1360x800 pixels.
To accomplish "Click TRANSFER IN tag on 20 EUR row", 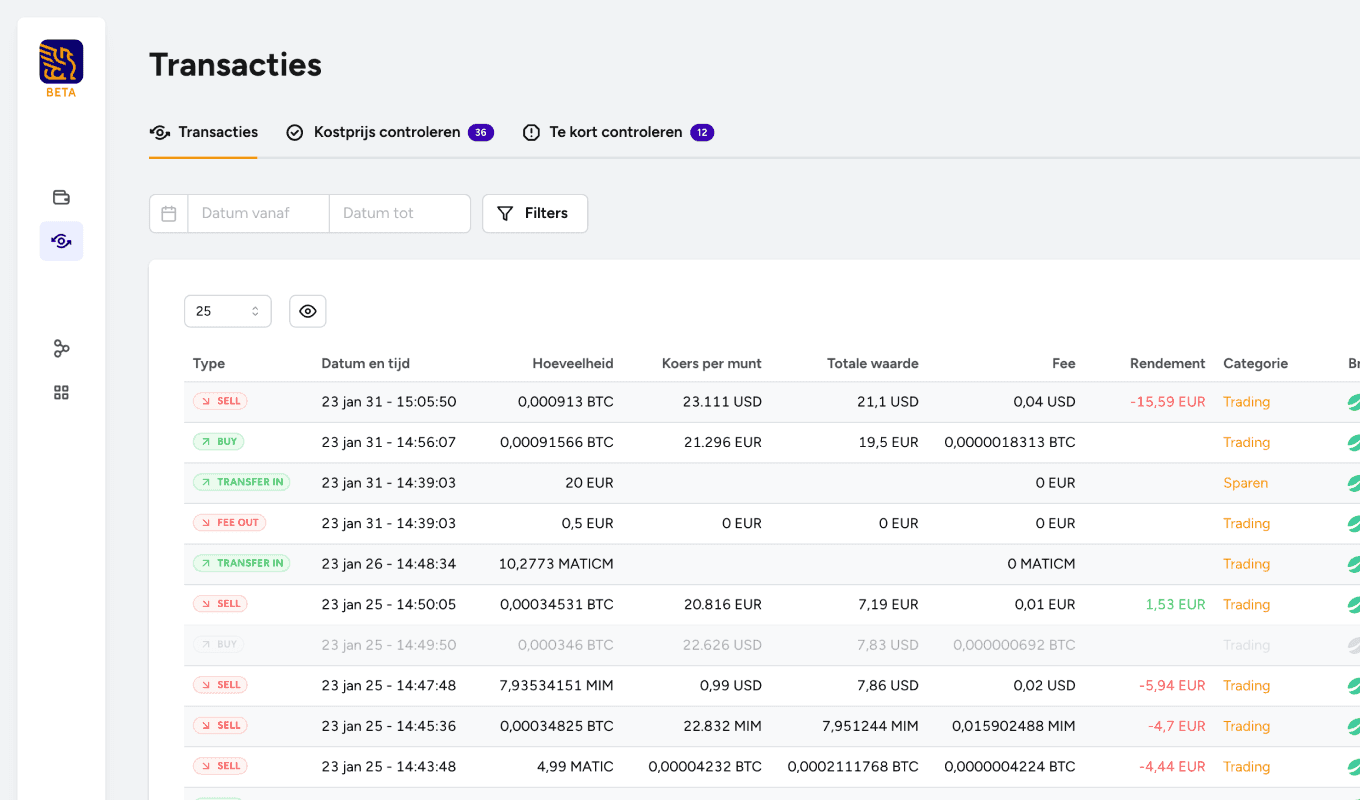I will pyautogui.click(x=241, y=482).
